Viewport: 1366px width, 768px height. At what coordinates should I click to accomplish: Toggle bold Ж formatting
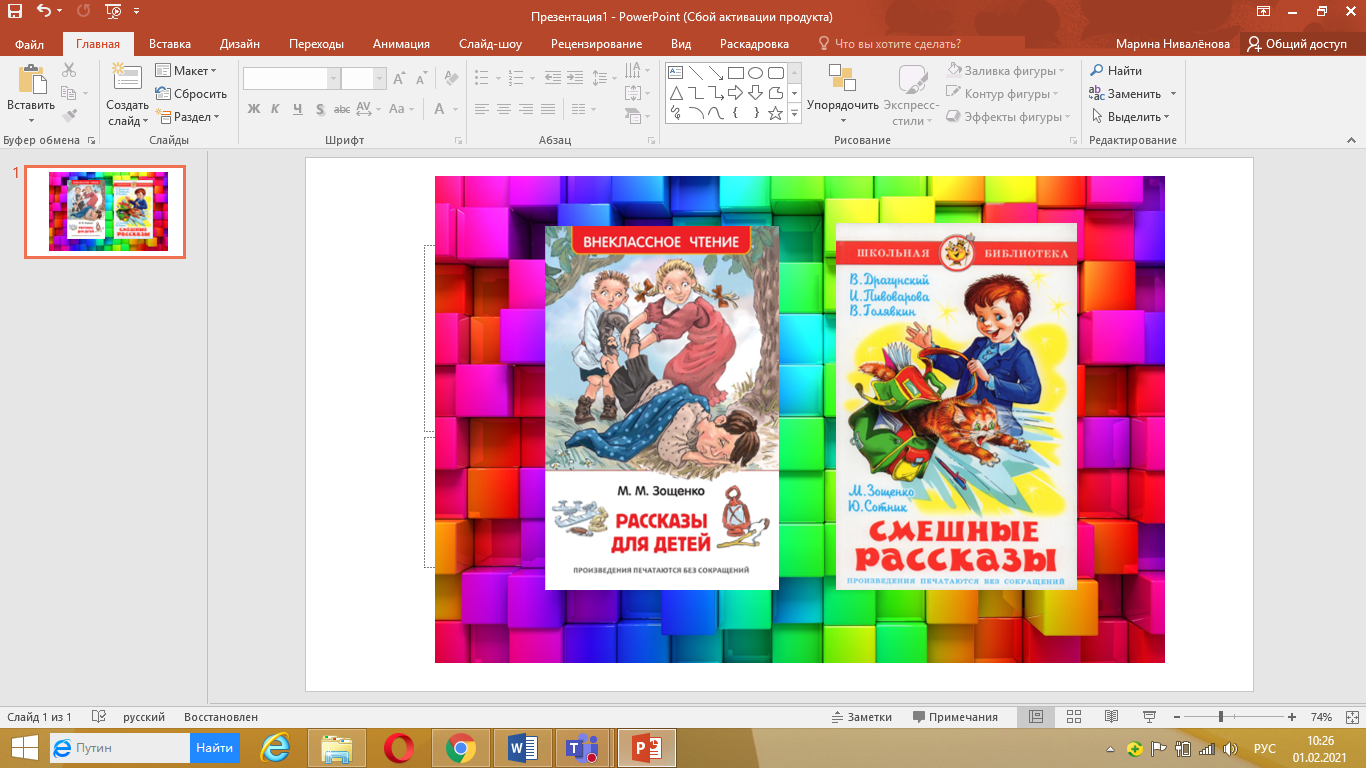[x=254, y=109]
